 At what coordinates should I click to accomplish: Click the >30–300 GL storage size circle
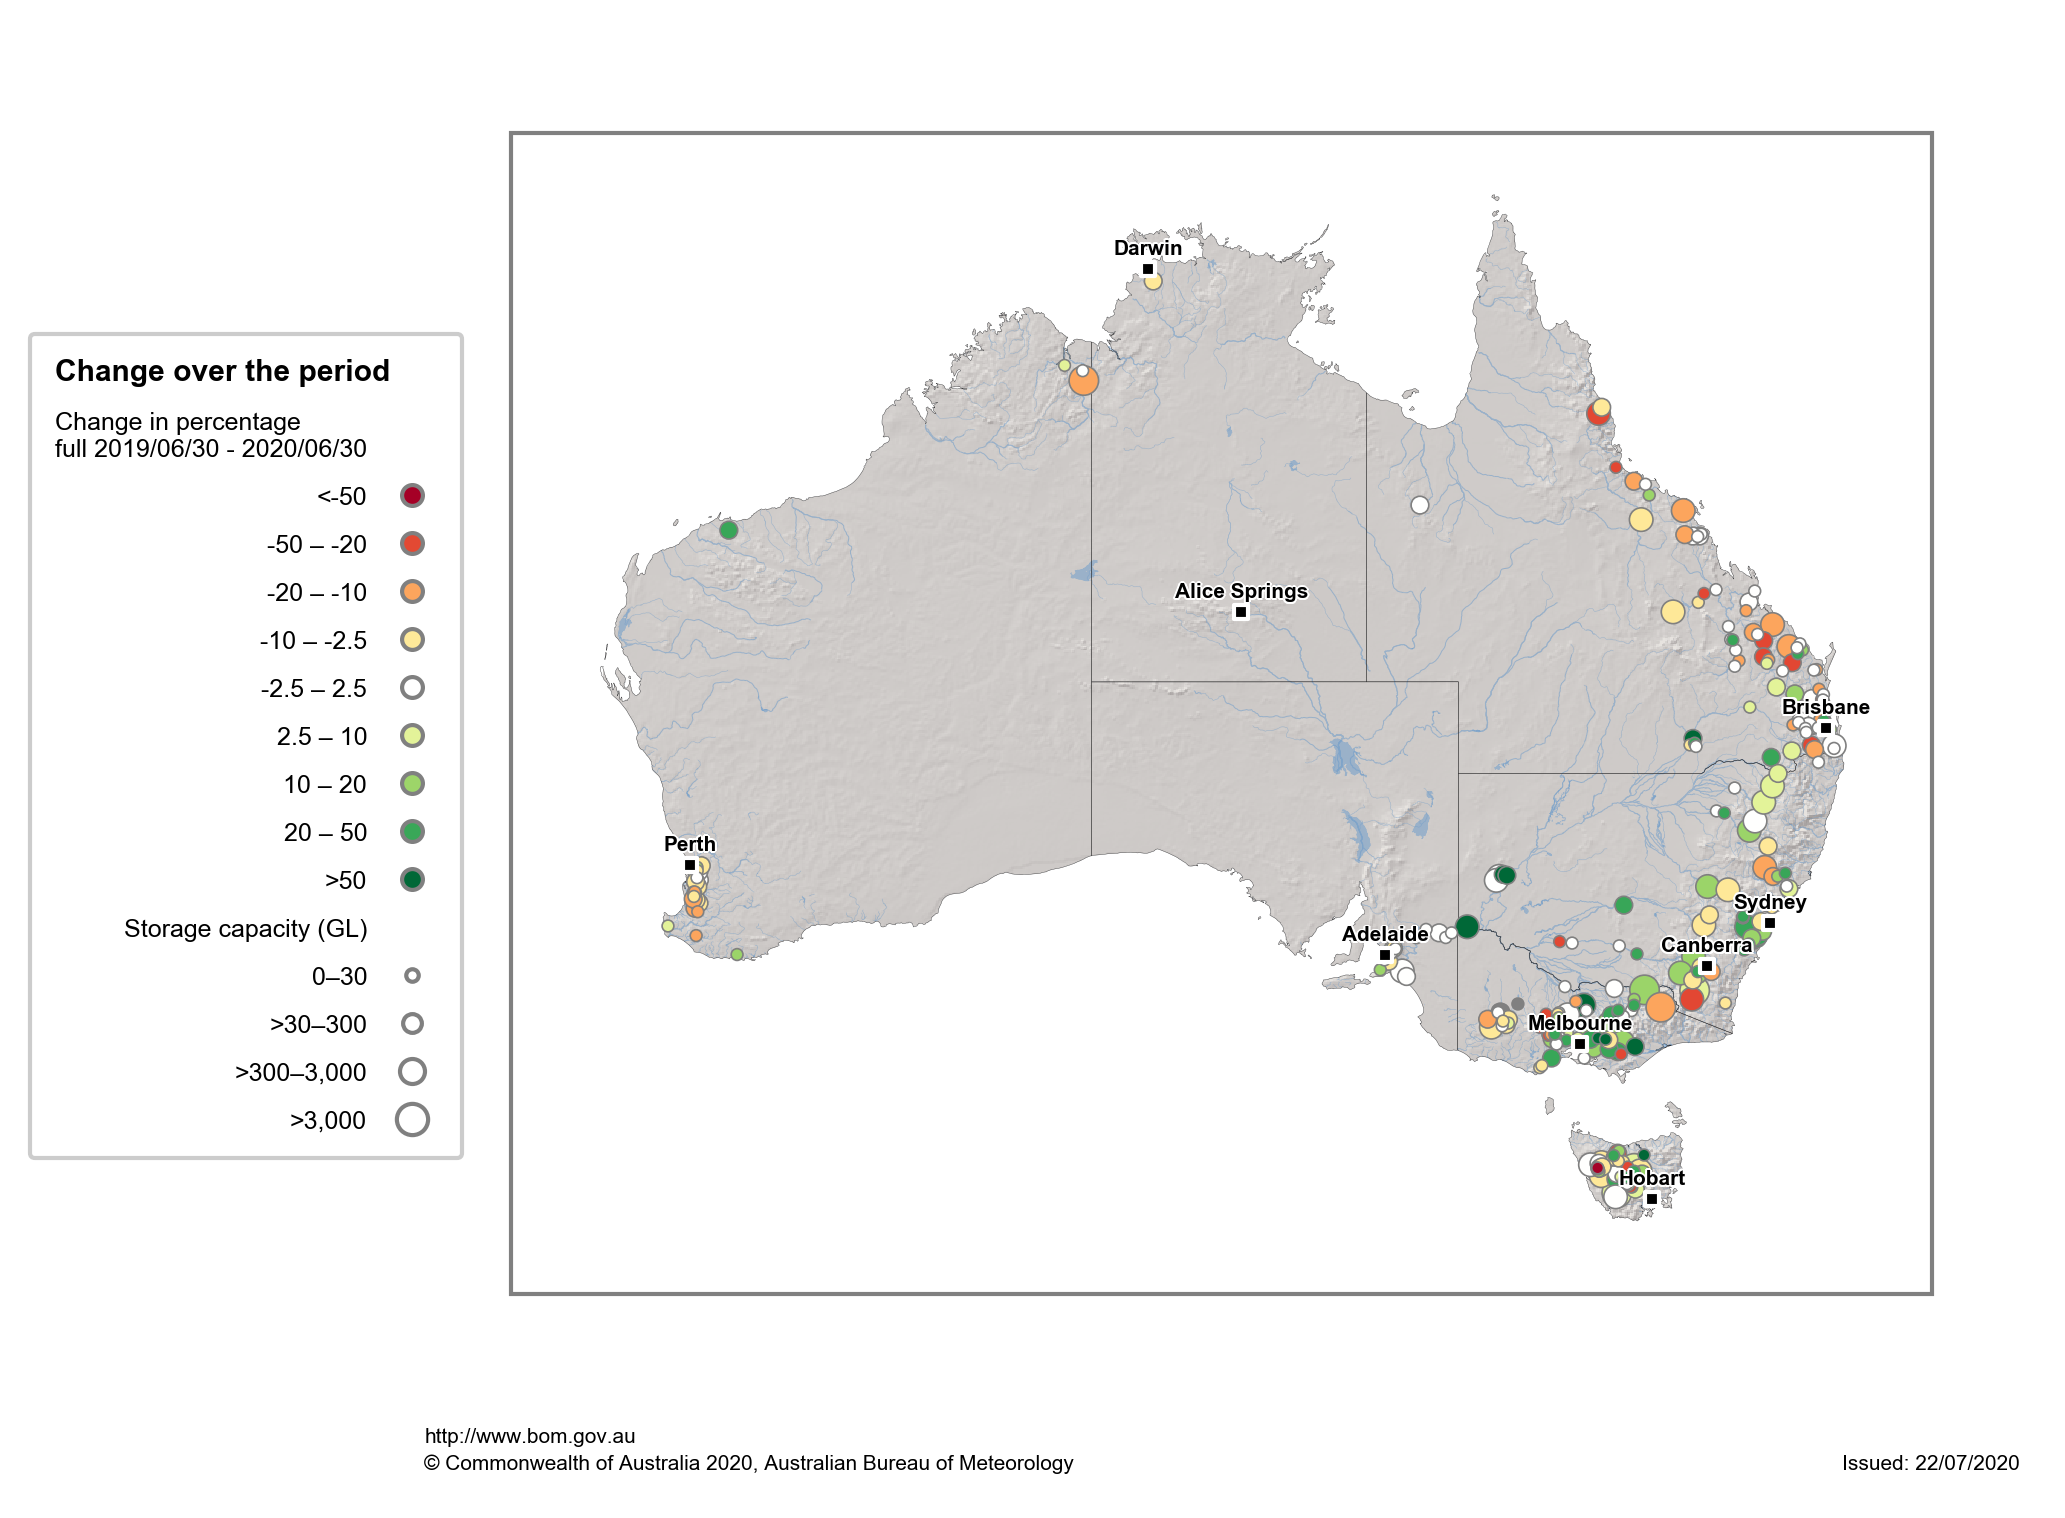pyautogui.click(x=412, y=1023)
